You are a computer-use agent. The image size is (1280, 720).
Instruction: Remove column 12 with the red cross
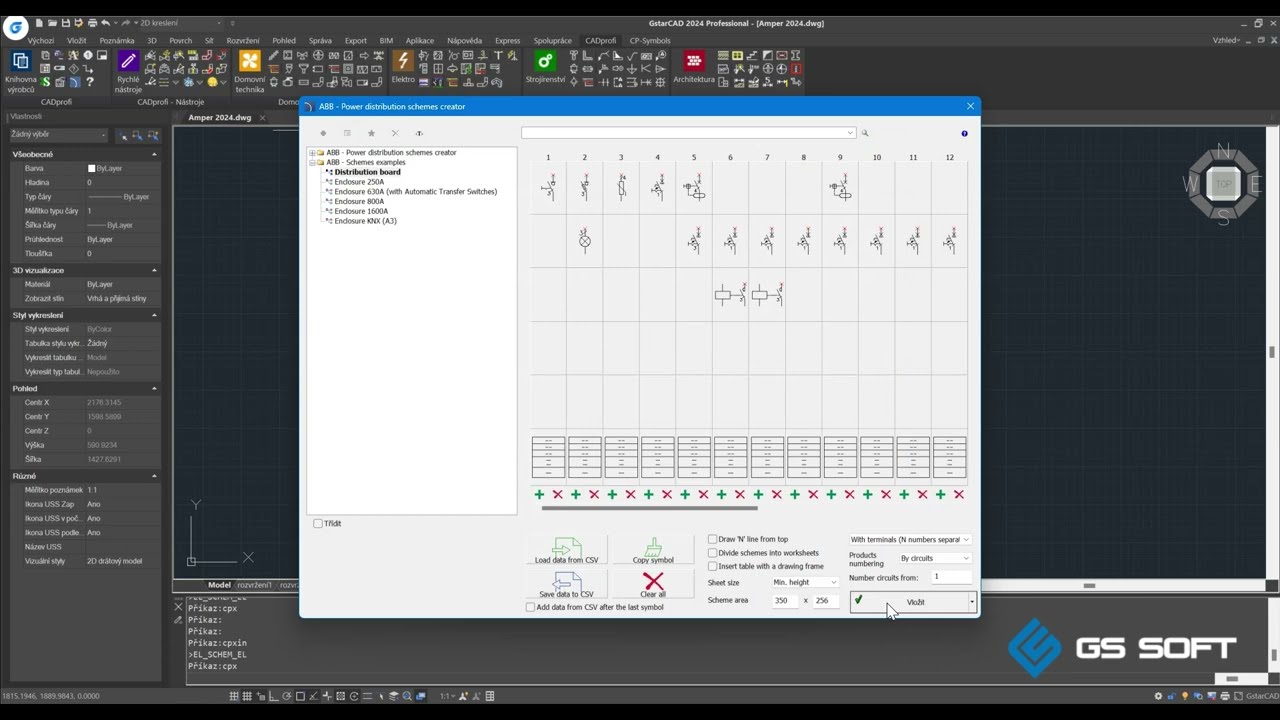click(x=959, y=494)
